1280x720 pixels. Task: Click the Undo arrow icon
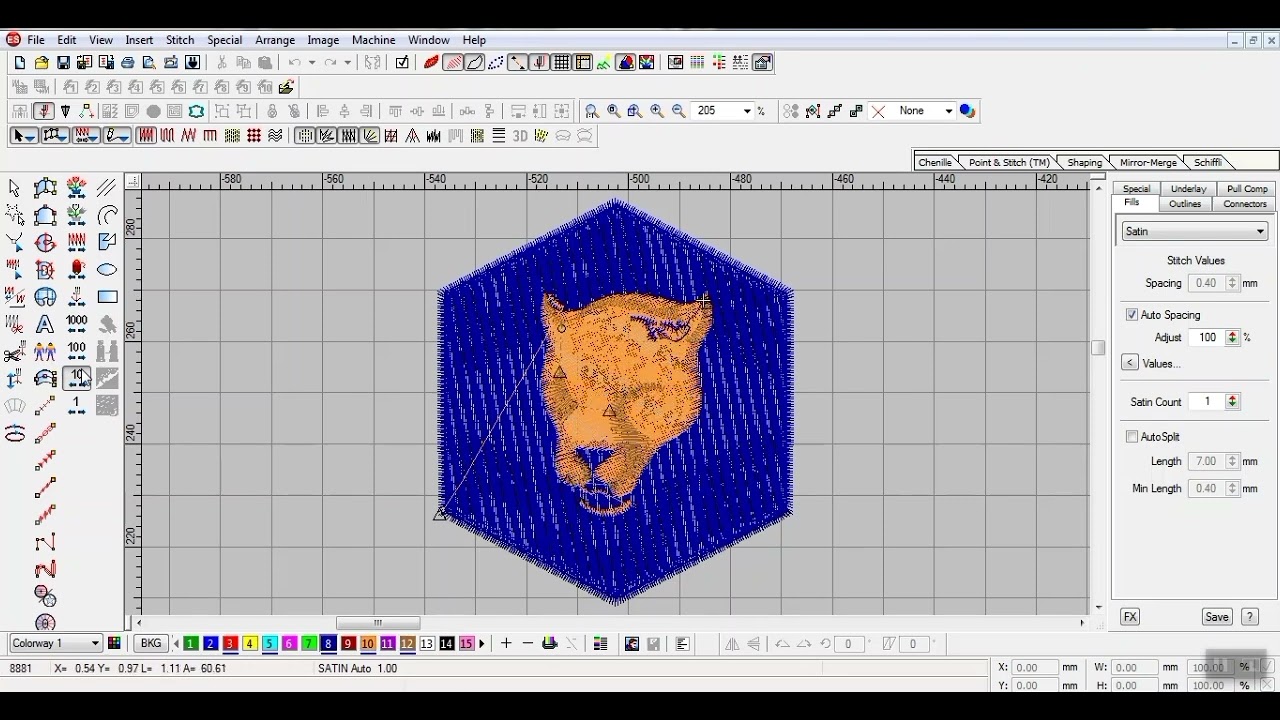click(x=295, y=62)
